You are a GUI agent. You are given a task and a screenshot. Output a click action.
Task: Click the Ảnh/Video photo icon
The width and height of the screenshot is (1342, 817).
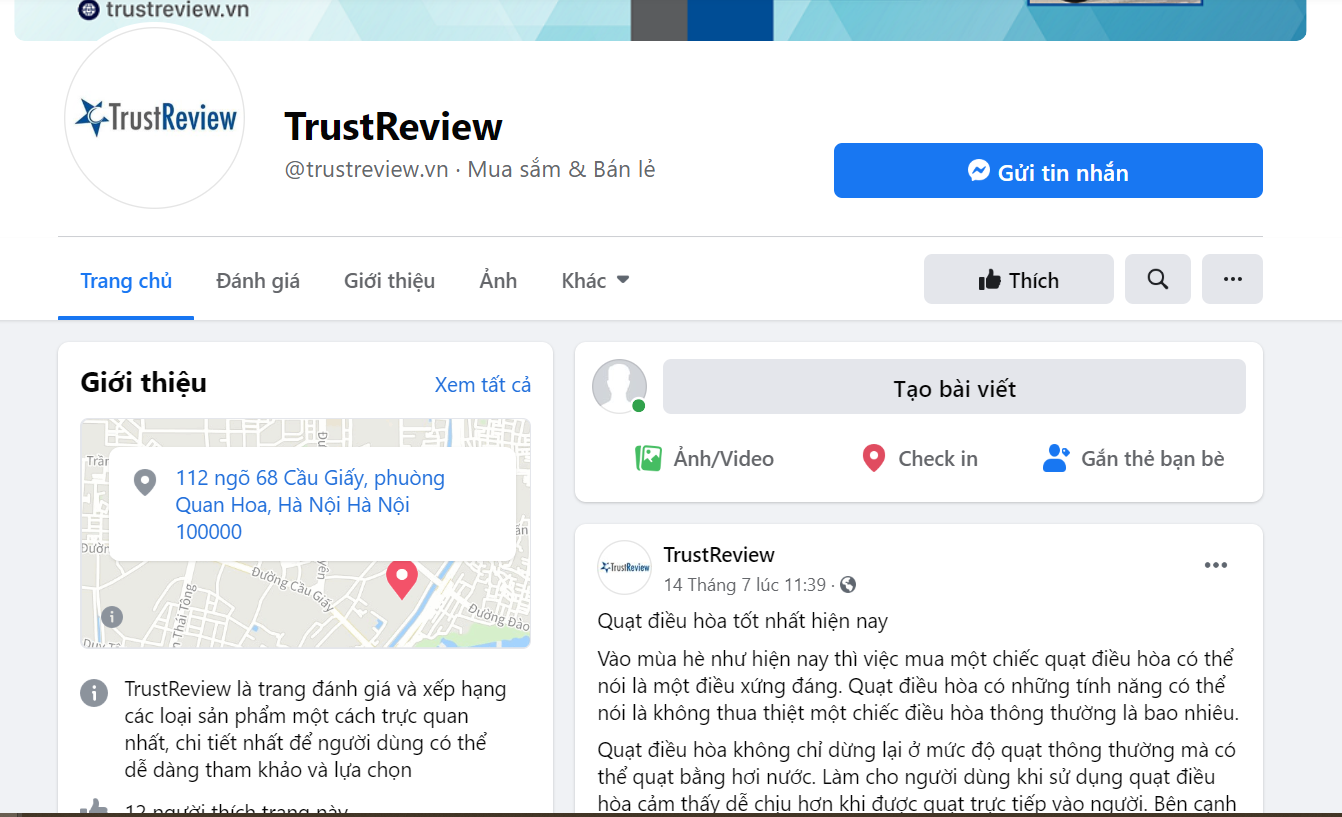[x=649, y=459]
